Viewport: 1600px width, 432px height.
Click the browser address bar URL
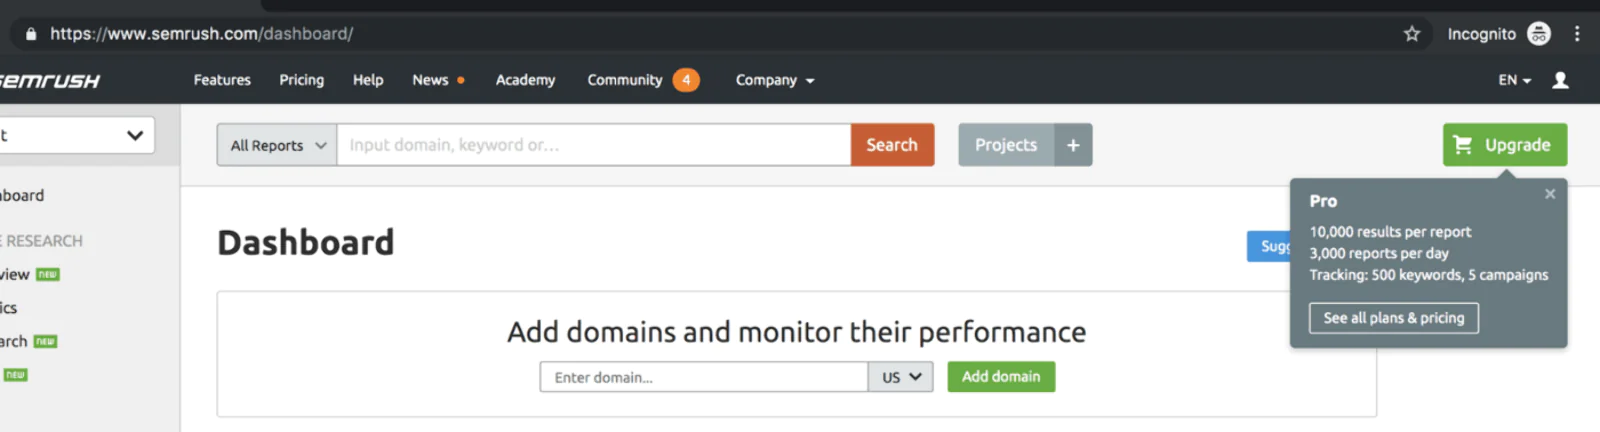click(202, 34)
